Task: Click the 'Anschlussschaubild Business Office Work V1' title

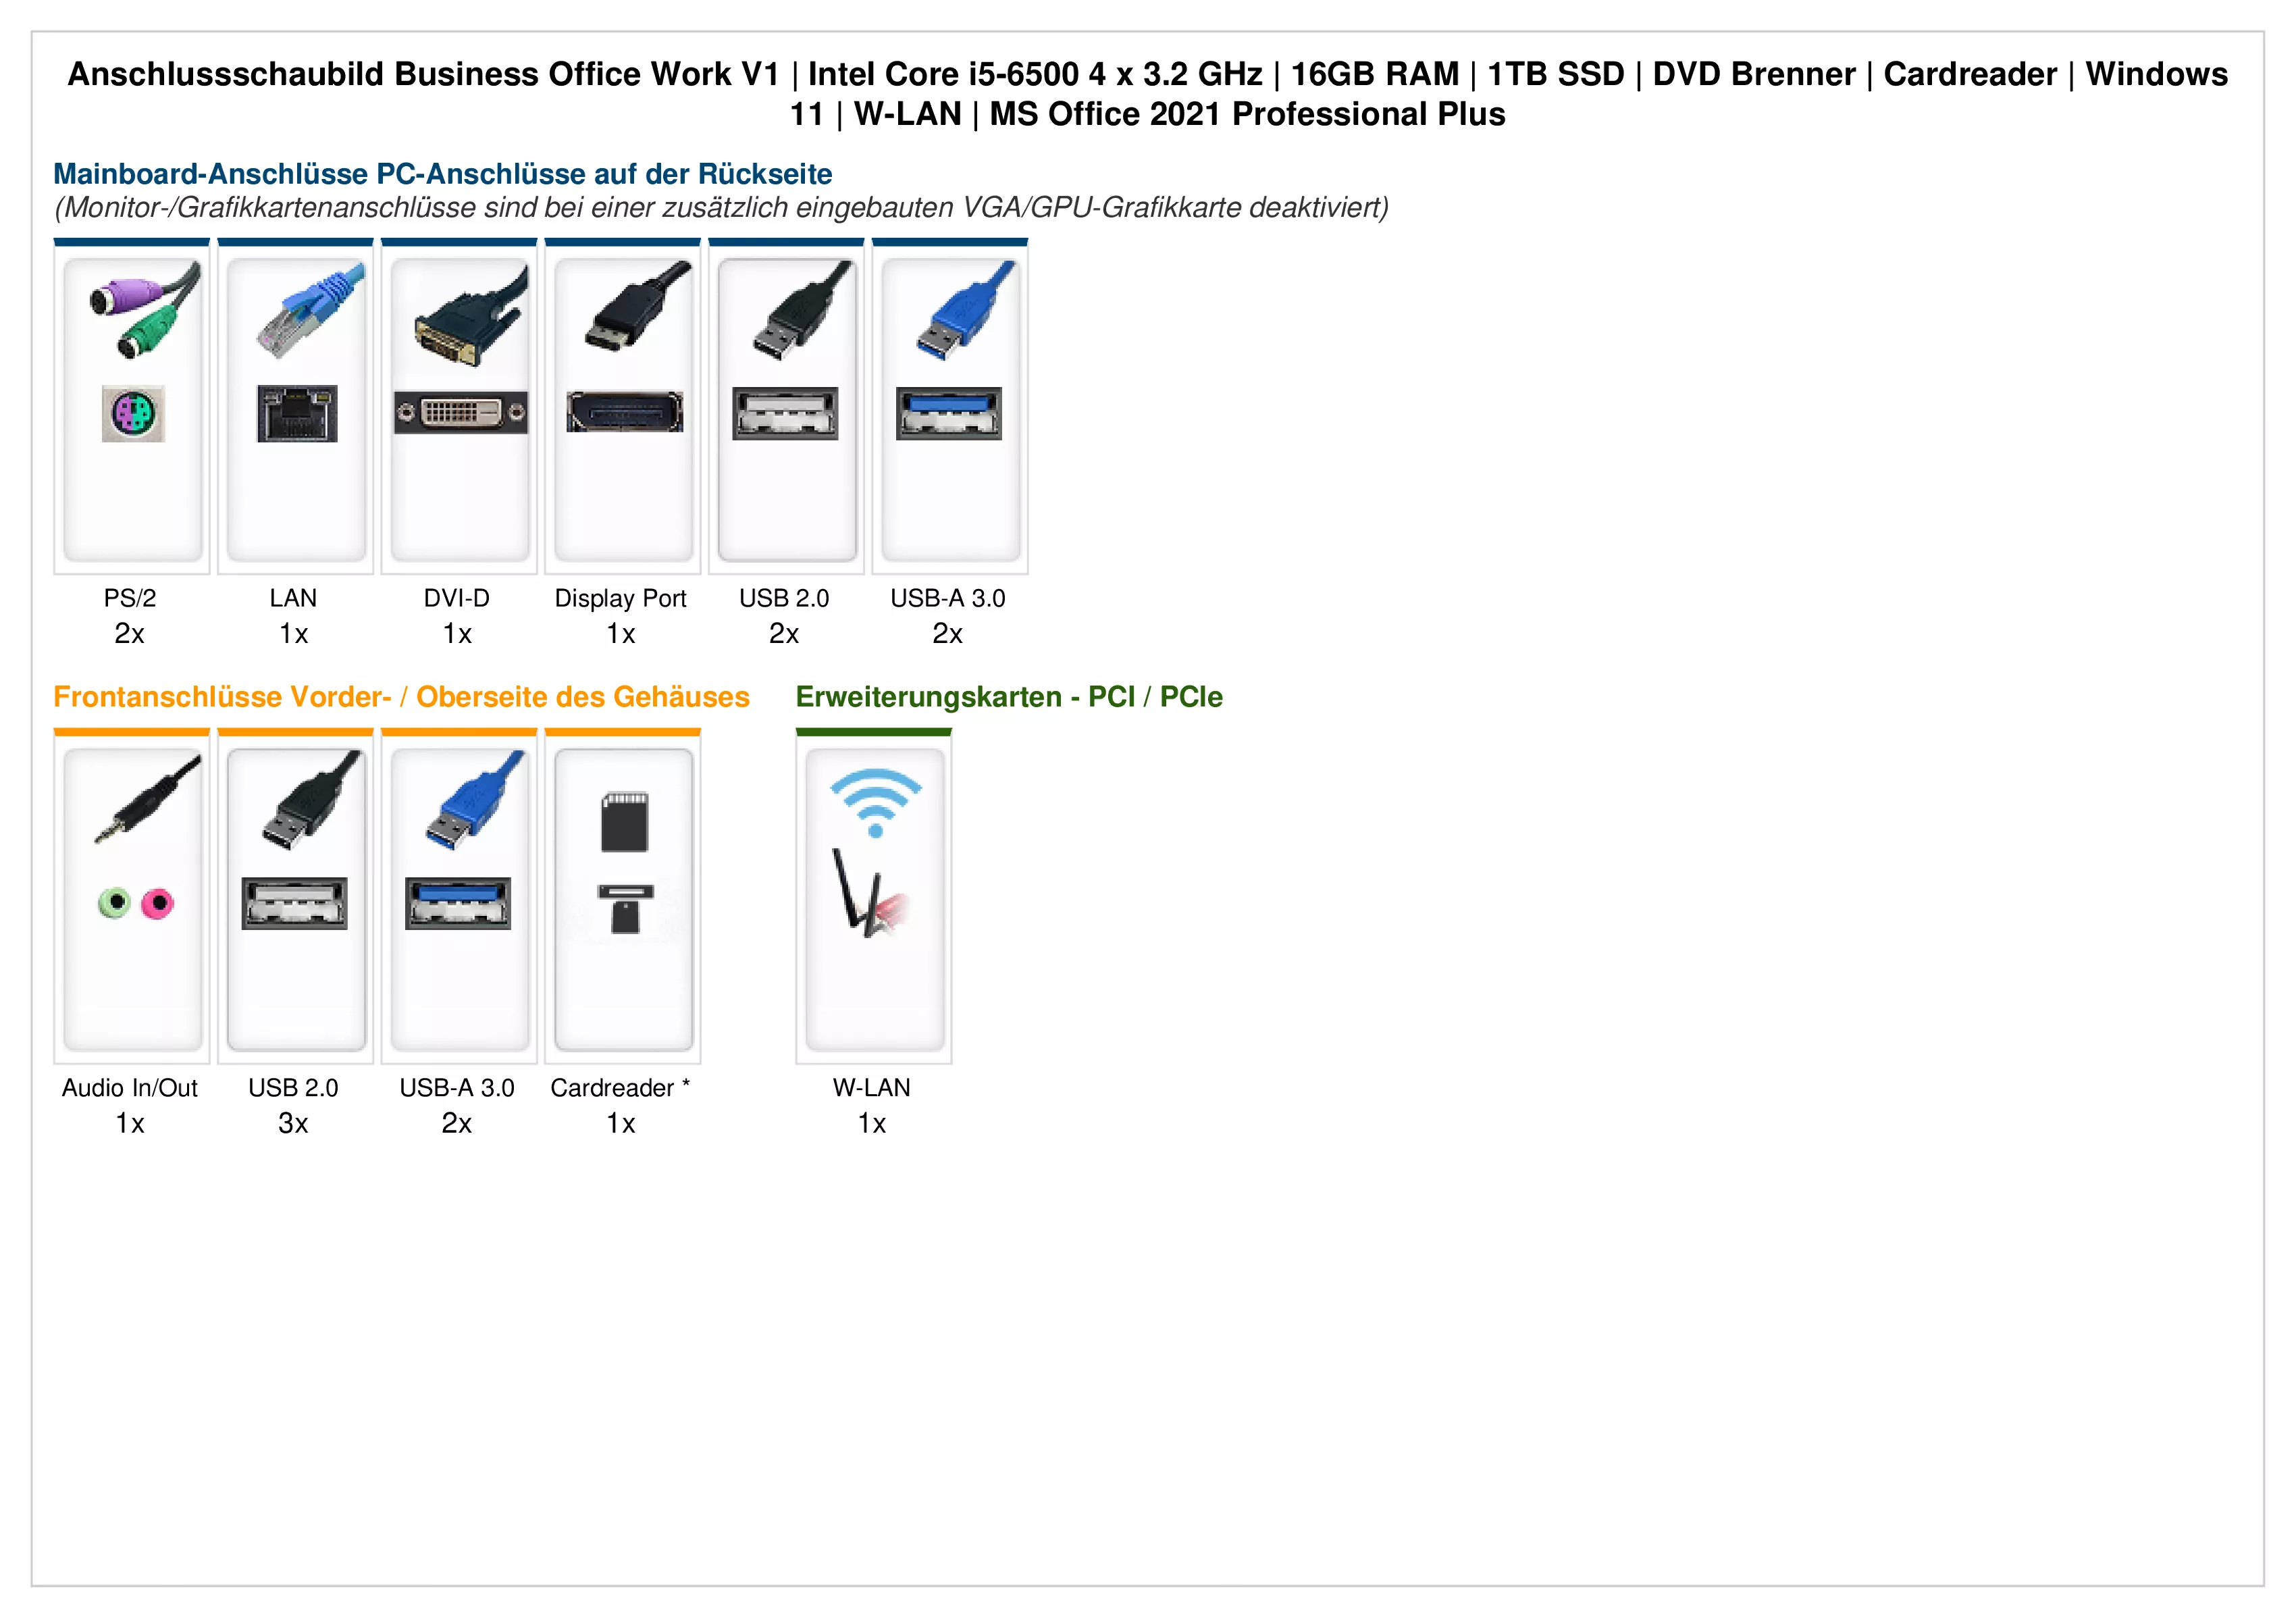Action: [x=423, y=74]
